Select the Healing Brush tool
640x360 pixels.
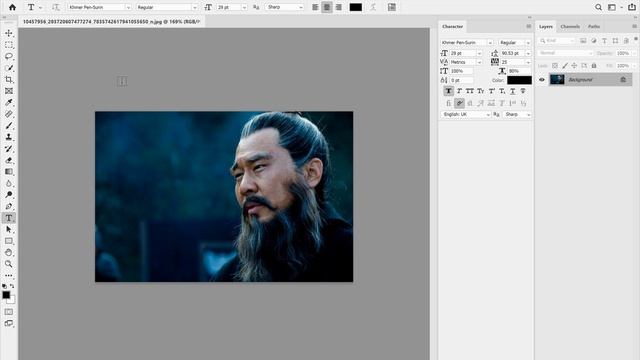[x=9, y=114]
